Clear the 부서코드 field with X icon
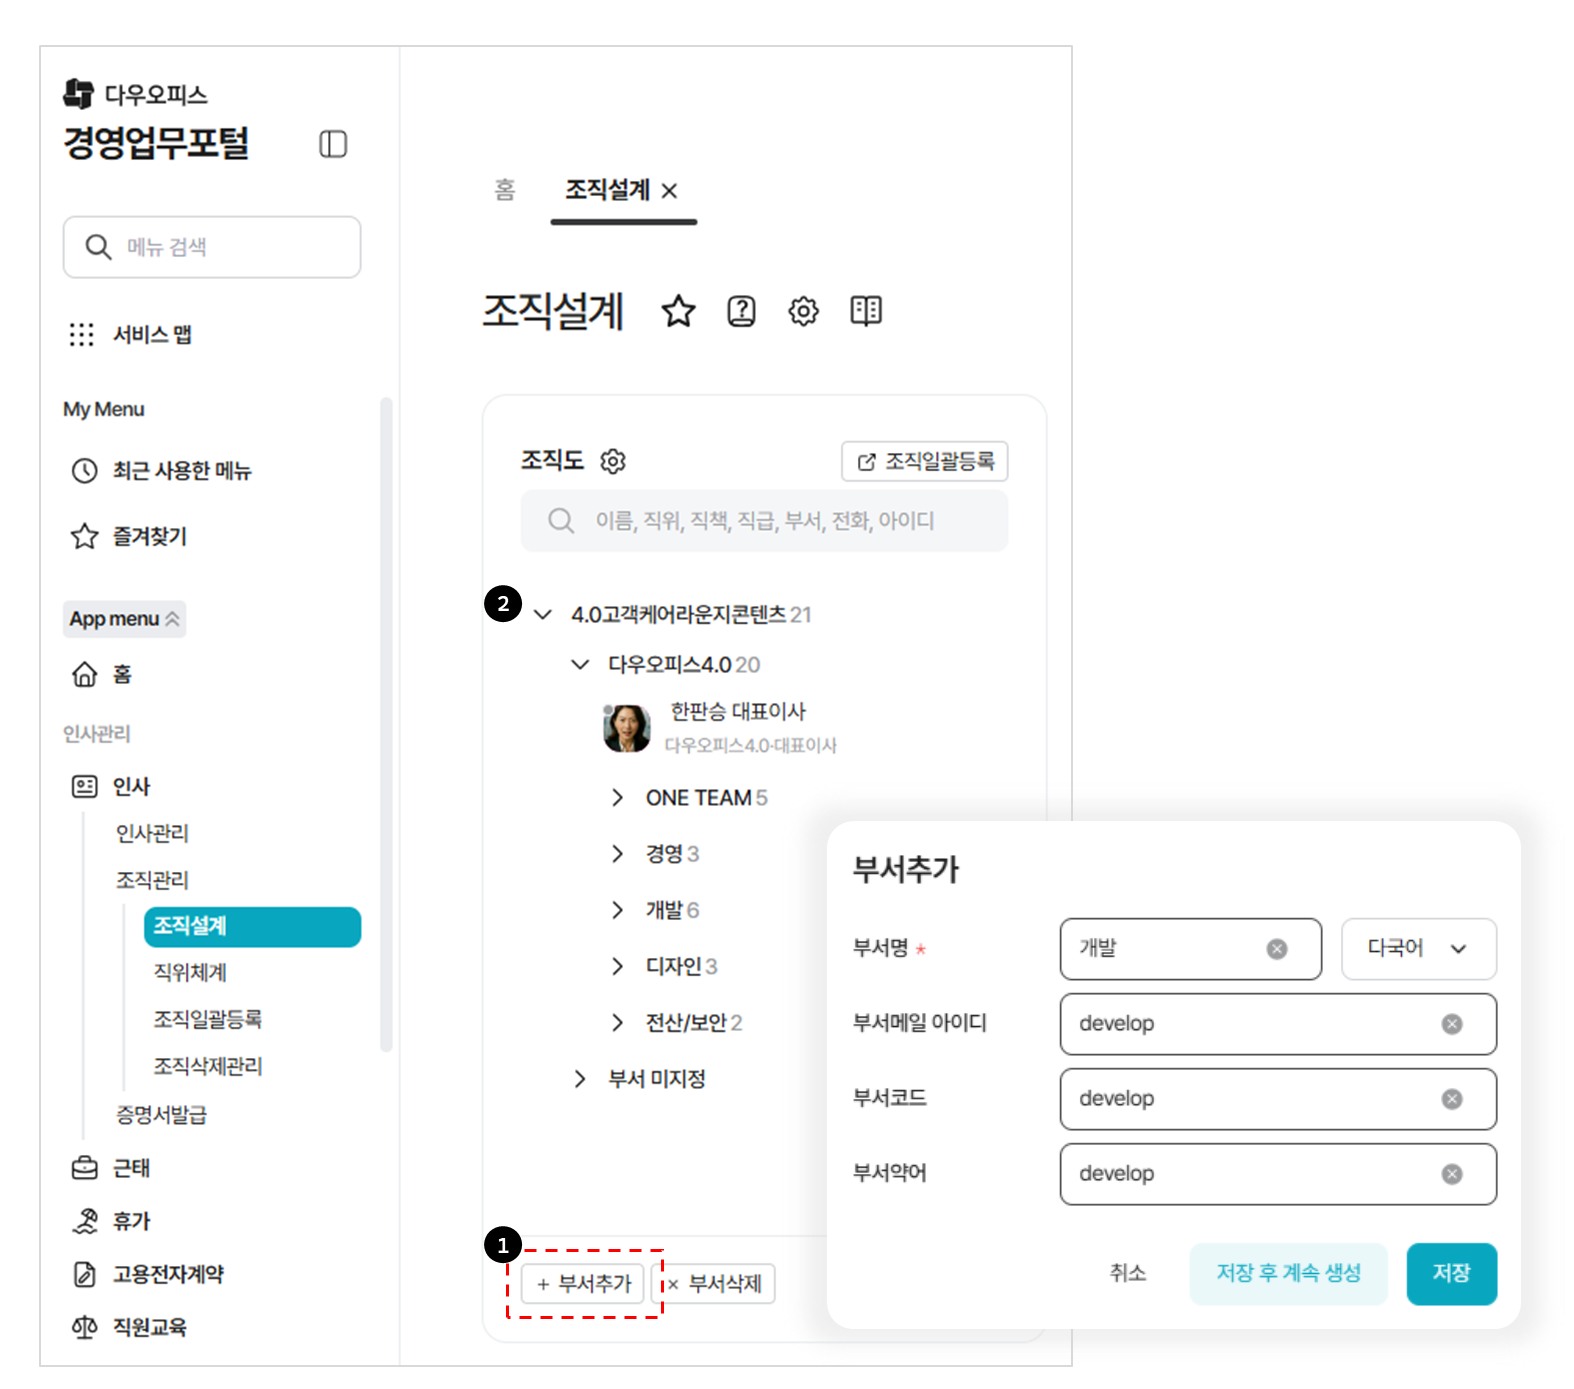This screenshot has height=1389, width=1574. pos(1452,1099)
